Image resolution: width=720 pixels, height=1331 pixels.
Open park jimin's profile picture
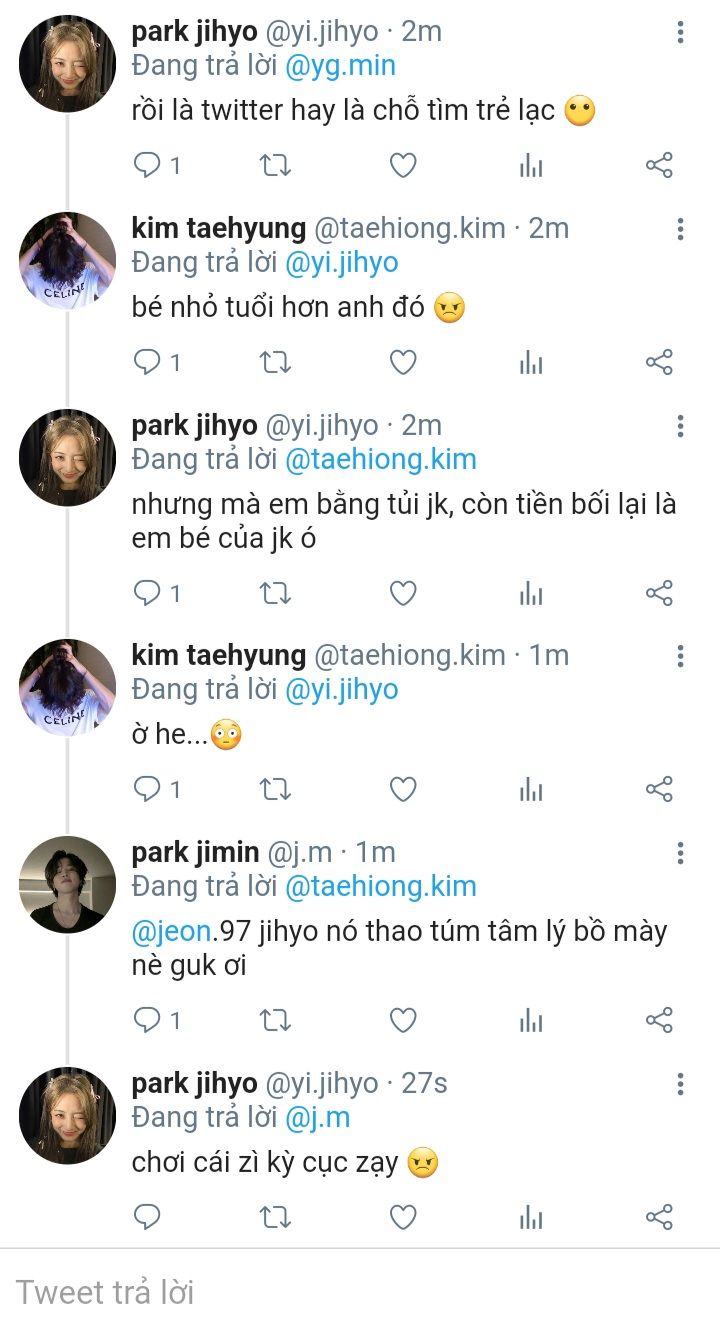(x=67, y=884)
